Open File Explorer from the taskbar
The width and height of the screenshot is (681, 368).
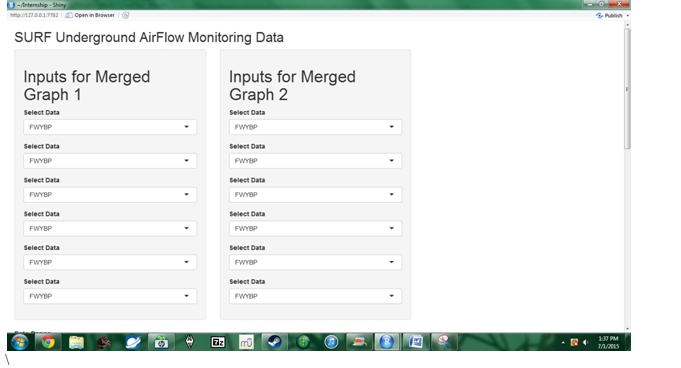(x=76, y=342)
